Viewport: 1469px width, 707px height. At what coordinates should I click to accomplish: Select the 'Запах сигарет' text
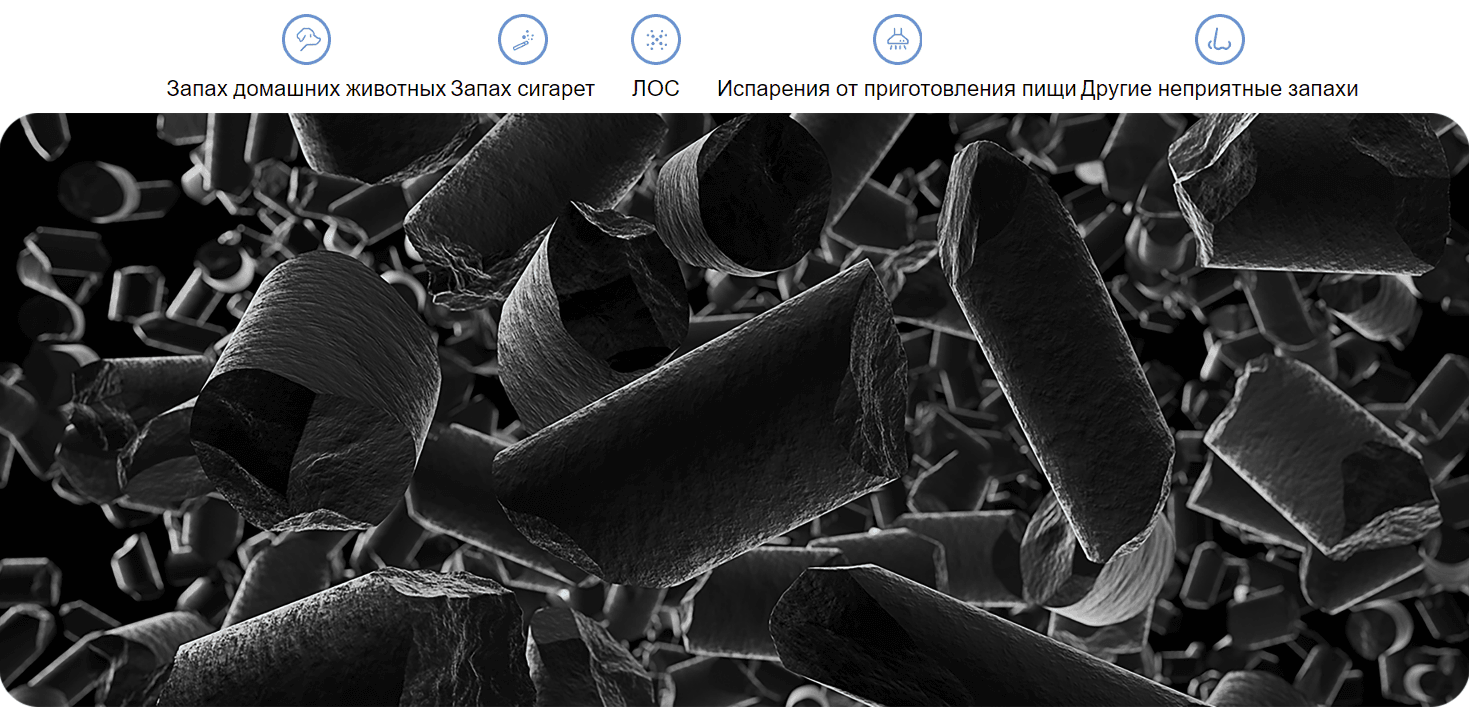pyautogui.click(x=523, y=89)
